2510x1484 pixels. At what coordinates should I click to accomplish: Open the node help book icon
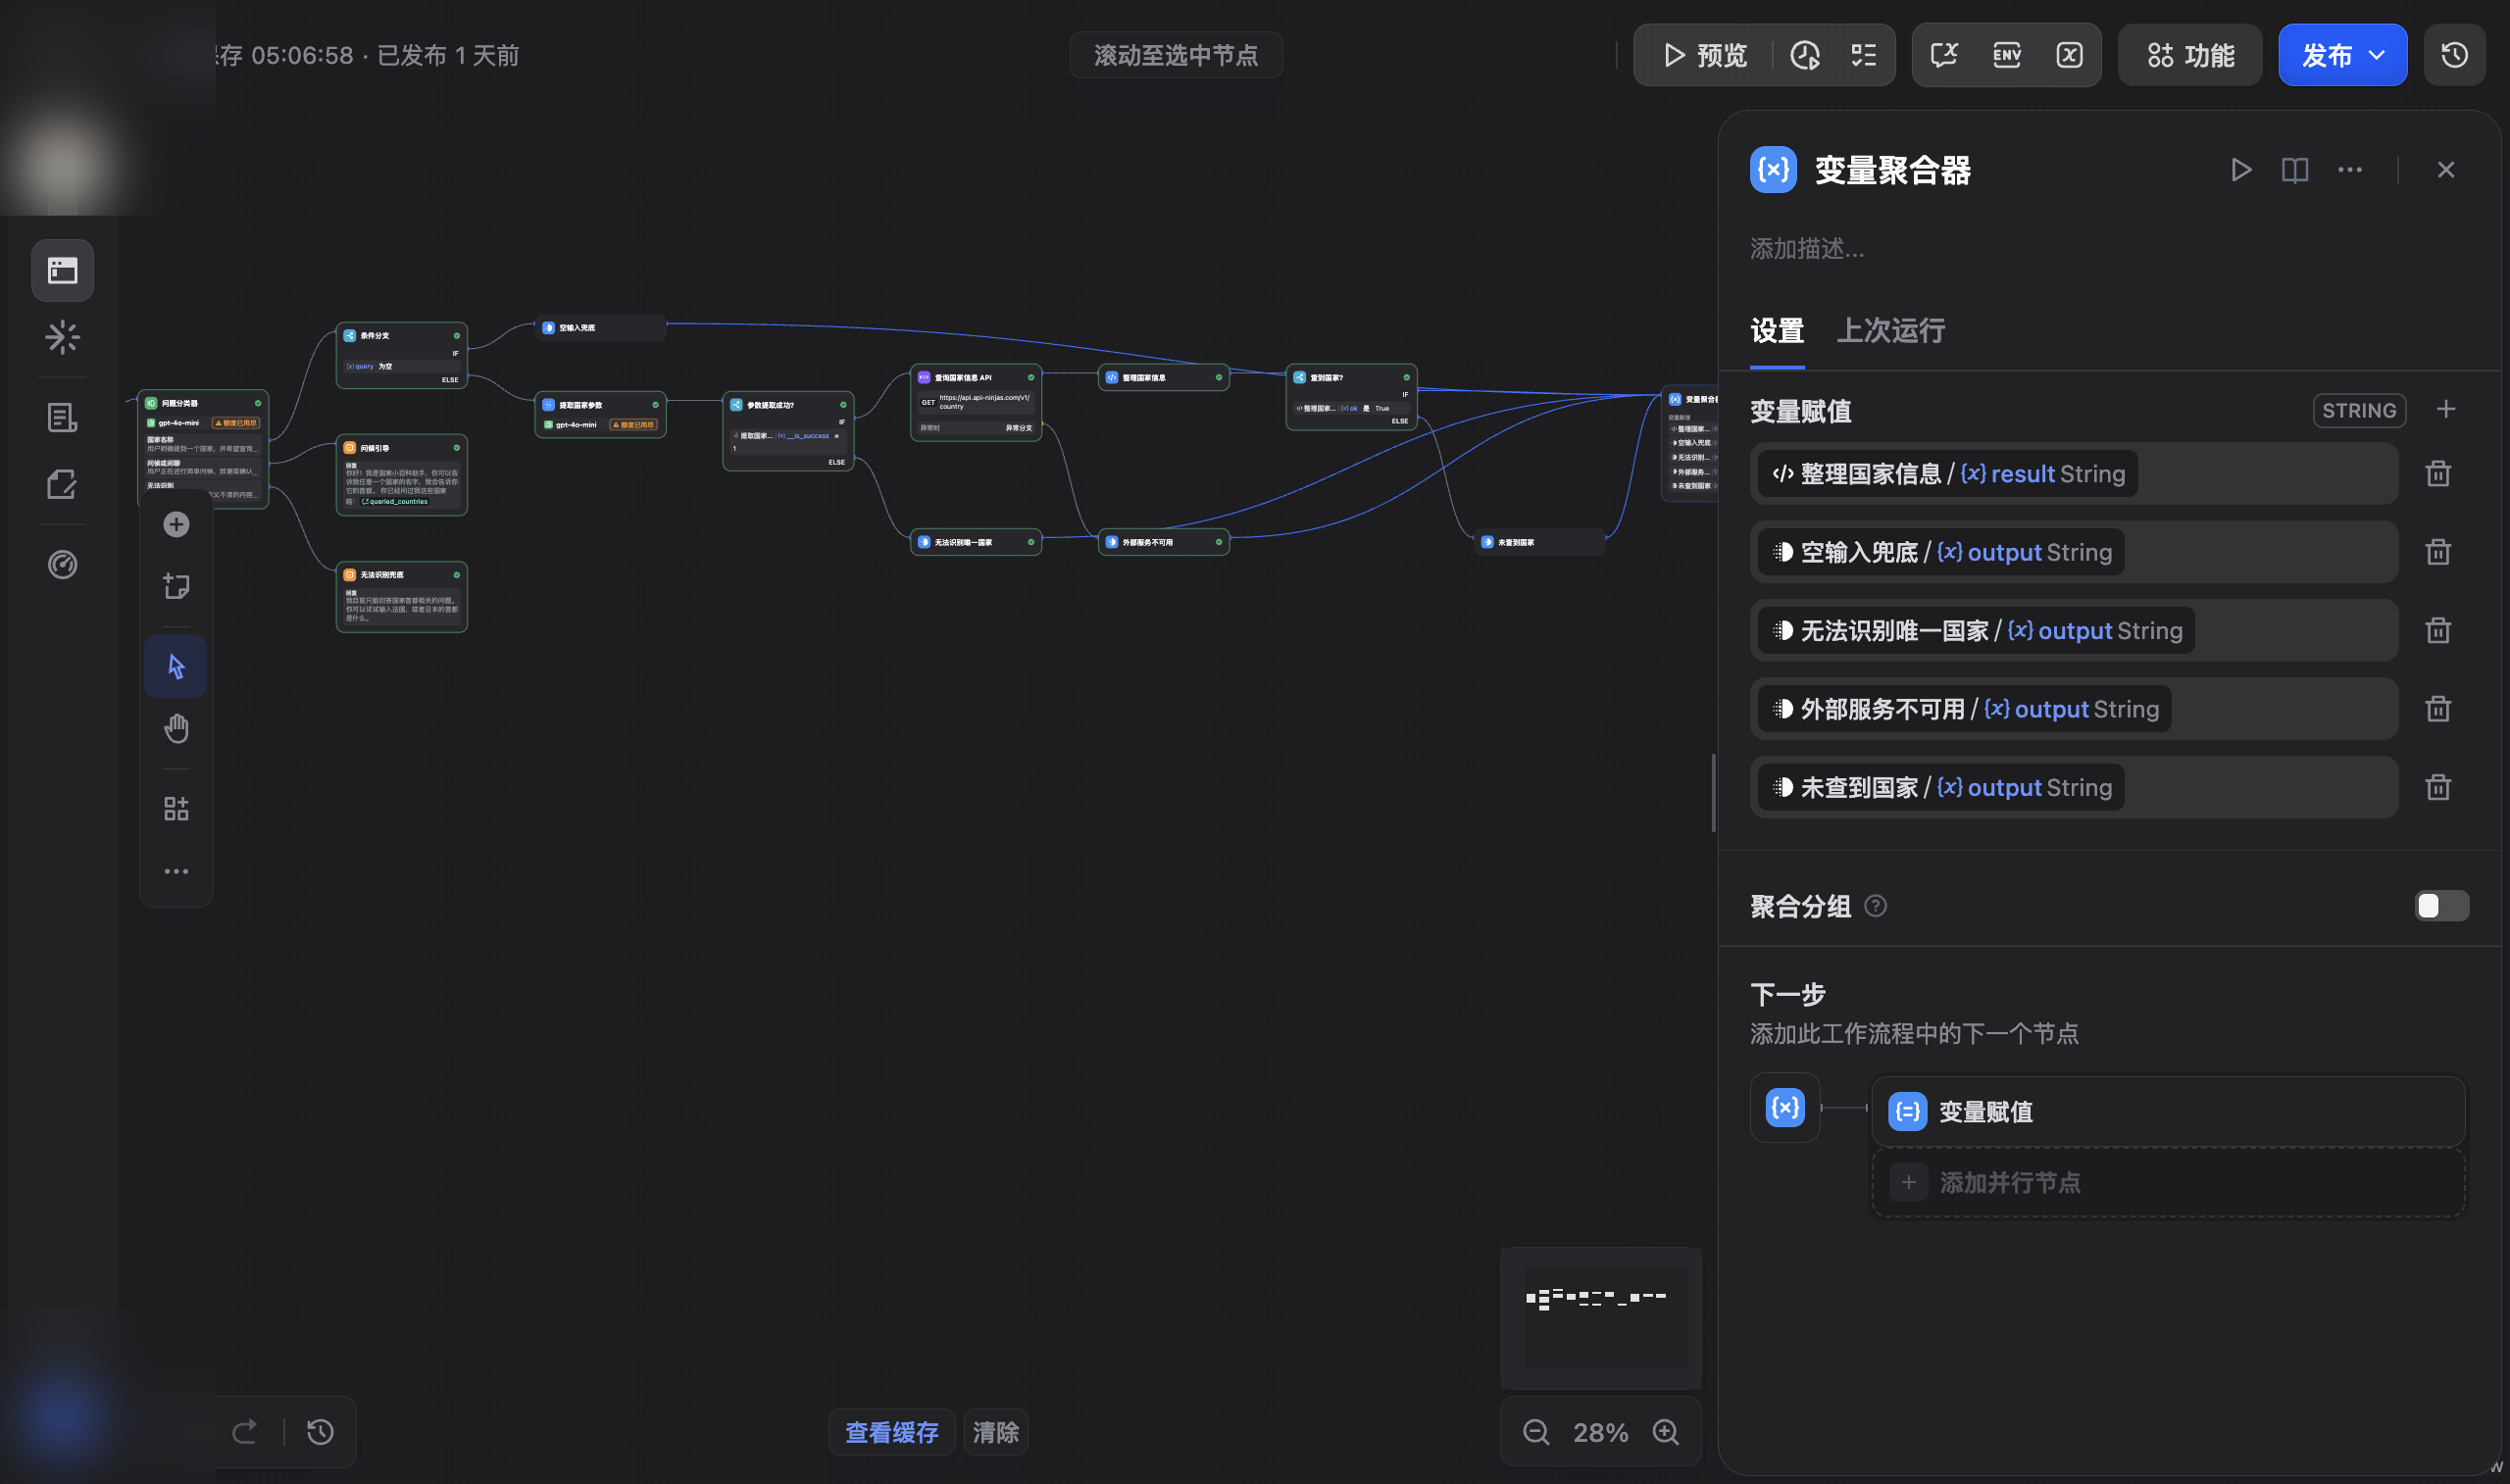tap(2294, 170)
